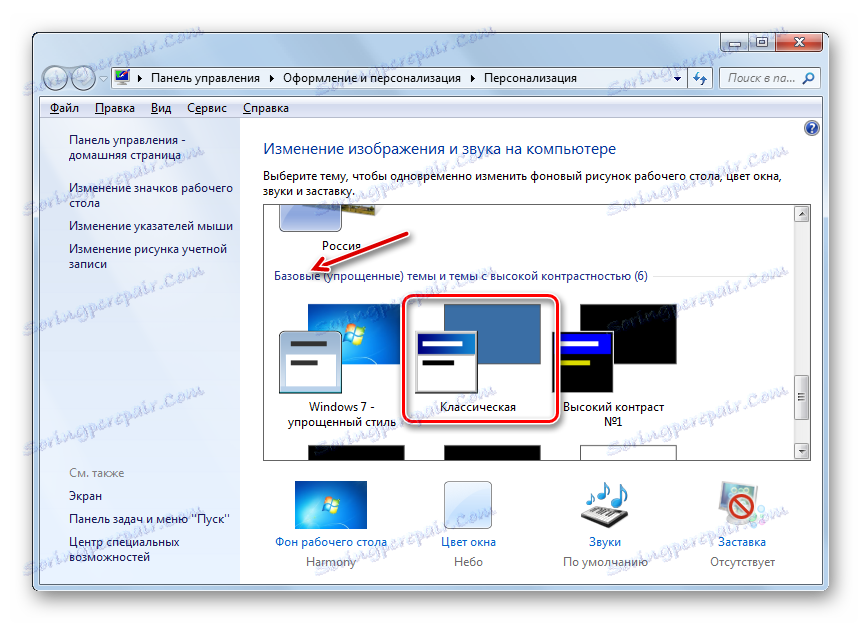The width and height of the screenshot is (862, 624).
Task: Click the refresh arrows button
Action: 699,78
